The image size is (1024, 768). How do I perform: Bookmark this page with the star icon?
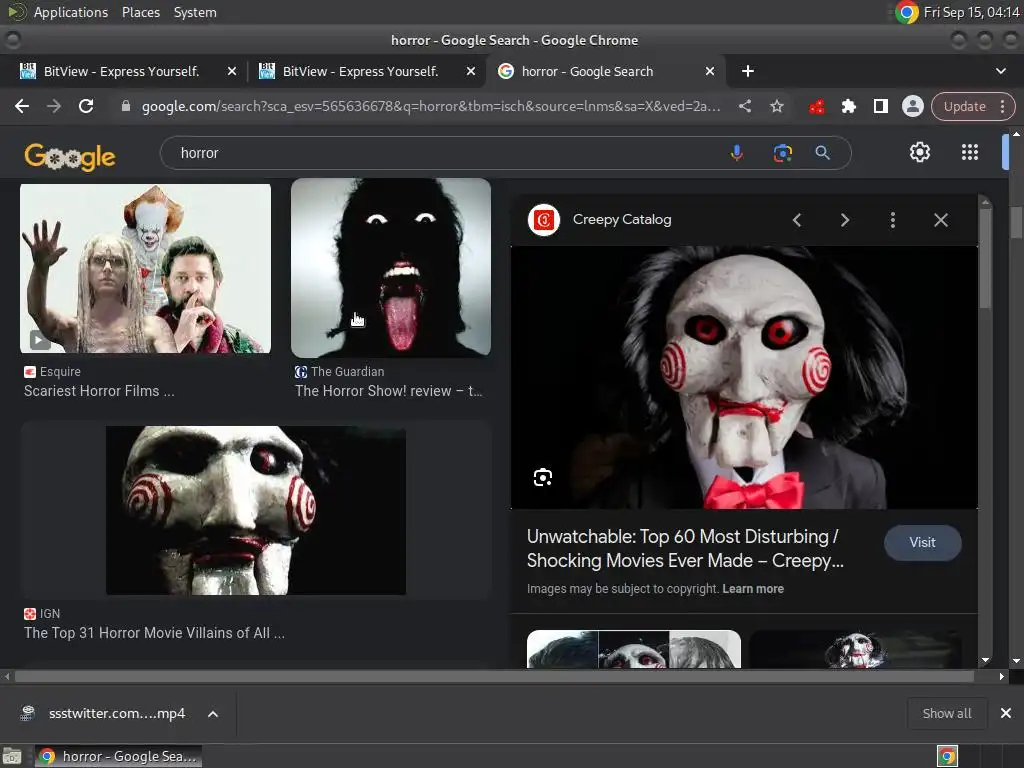[776, 106]
